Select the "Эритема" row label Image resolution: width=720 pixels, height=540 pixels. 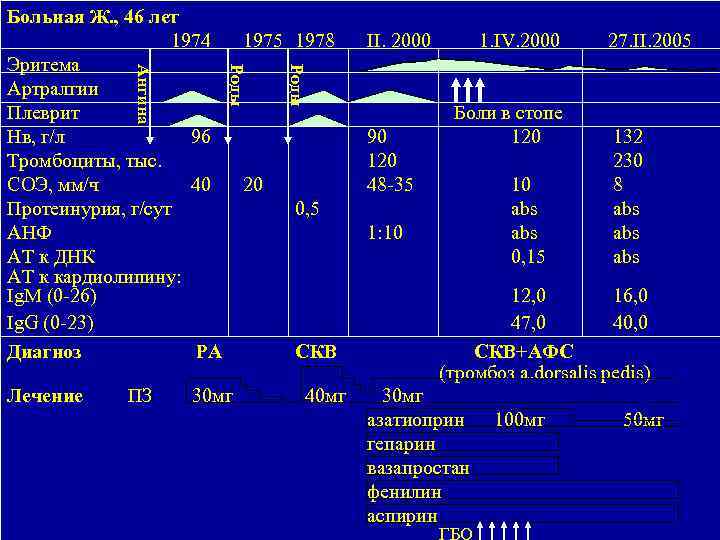[43, 65]
